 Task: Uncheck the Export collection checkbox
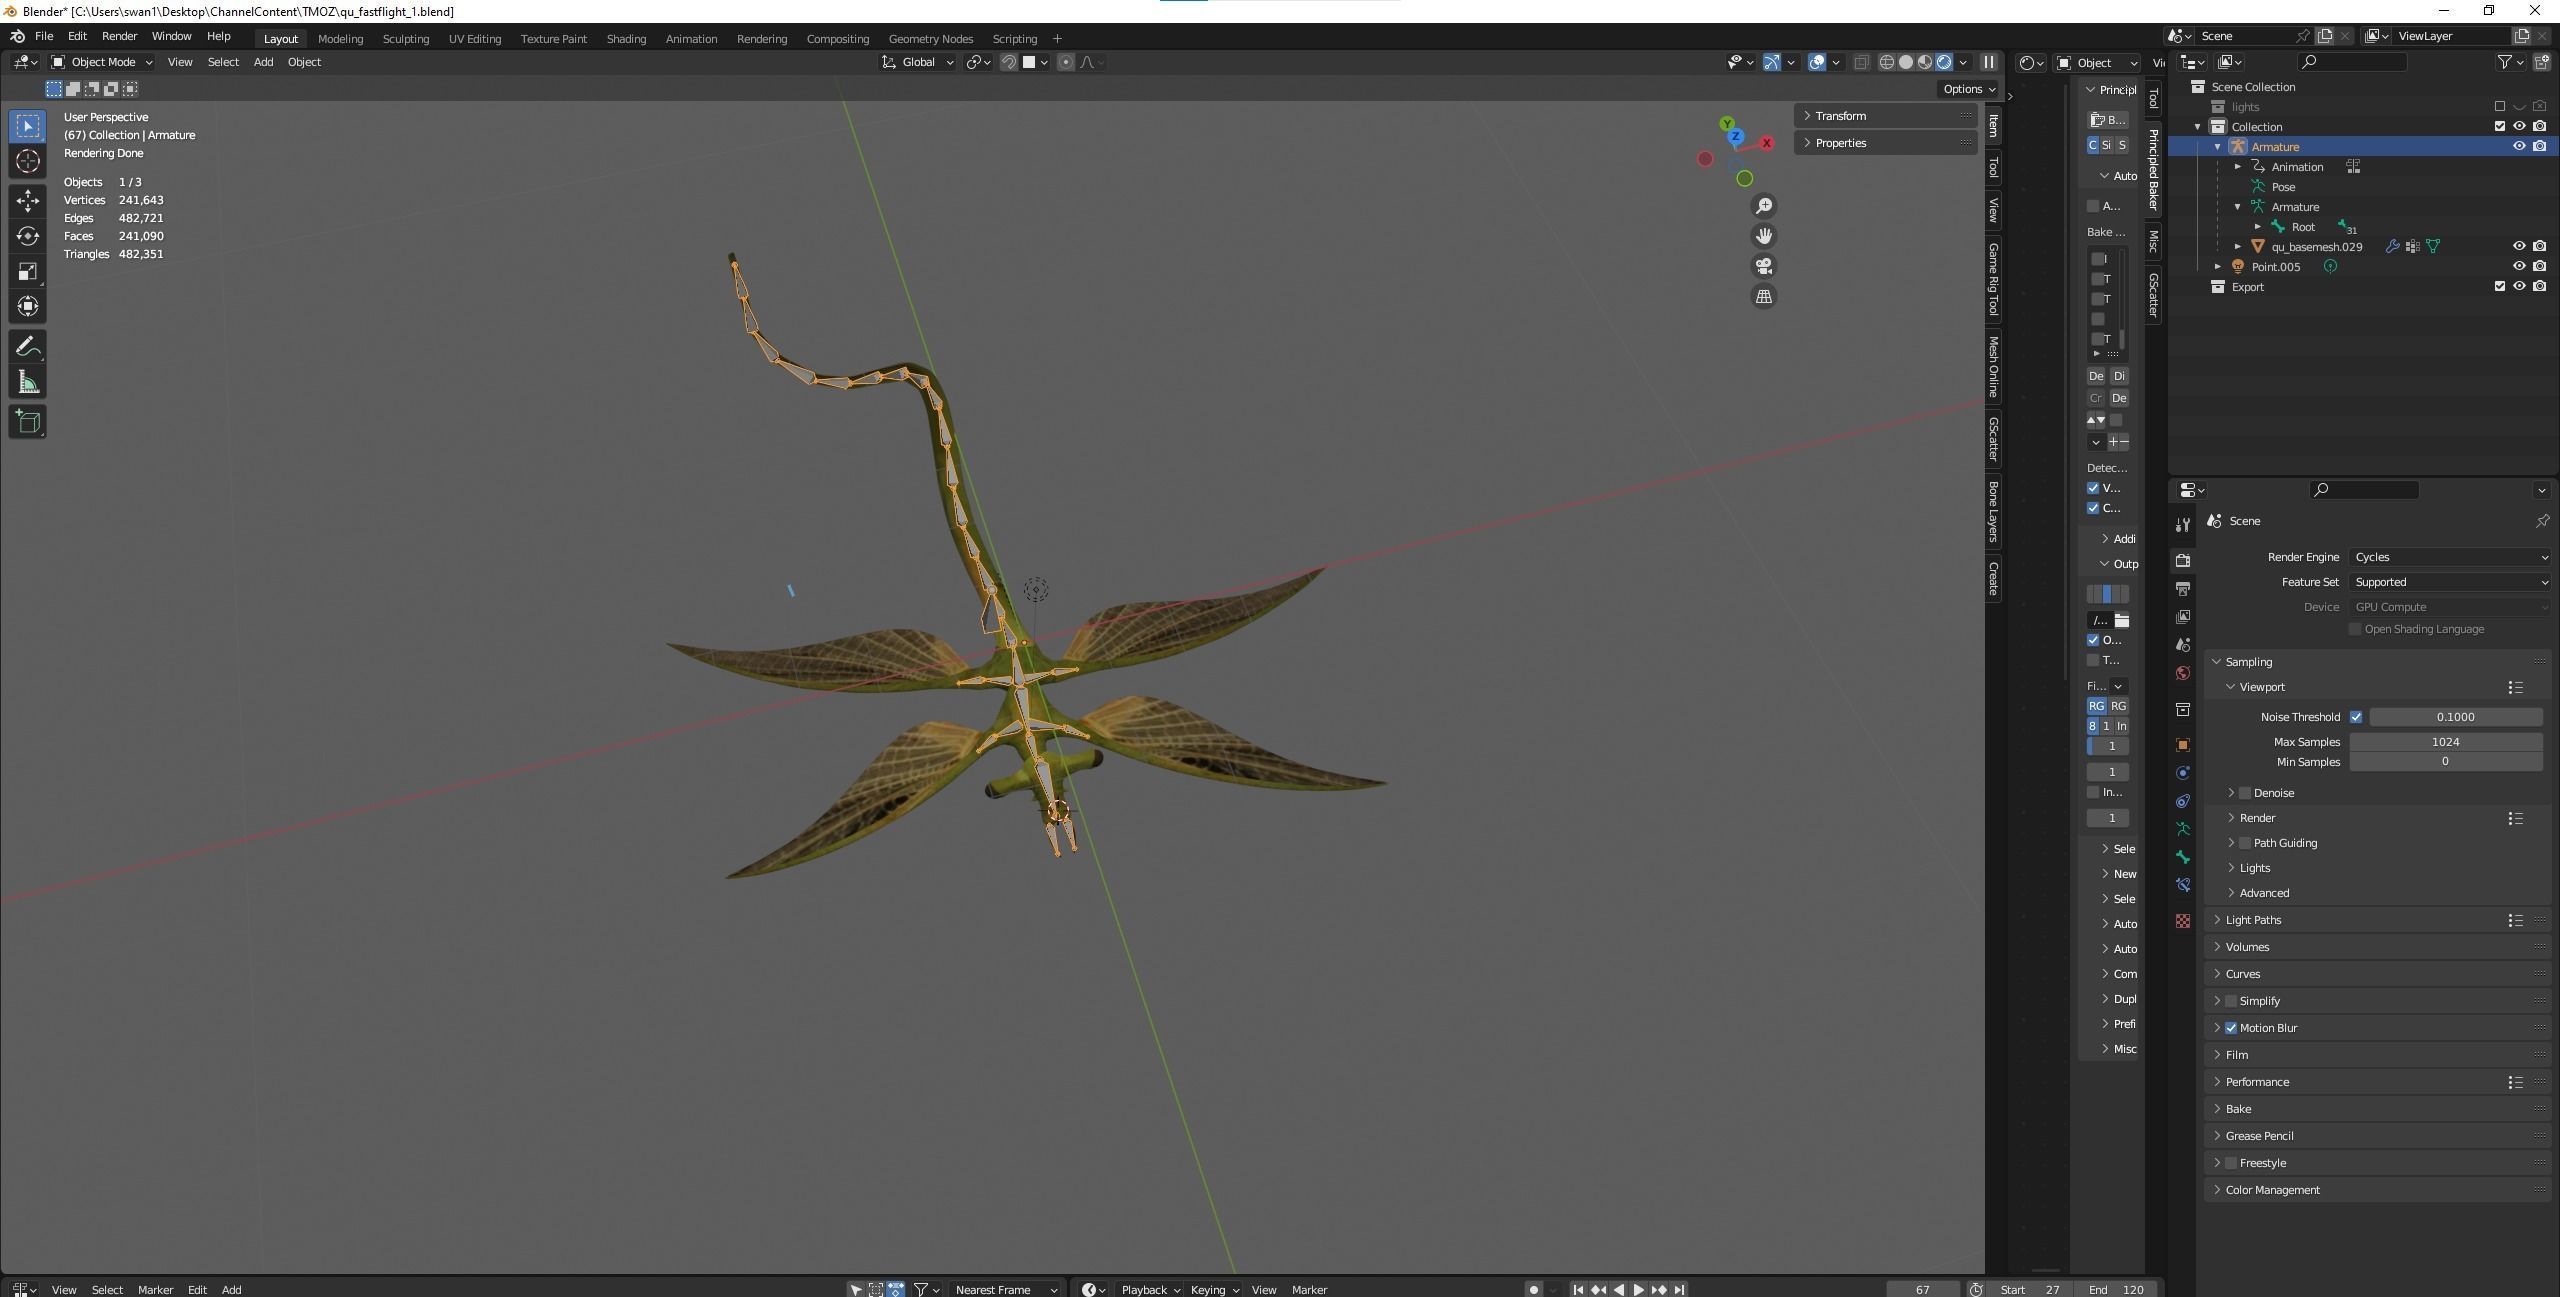[x=2500, y=286]
